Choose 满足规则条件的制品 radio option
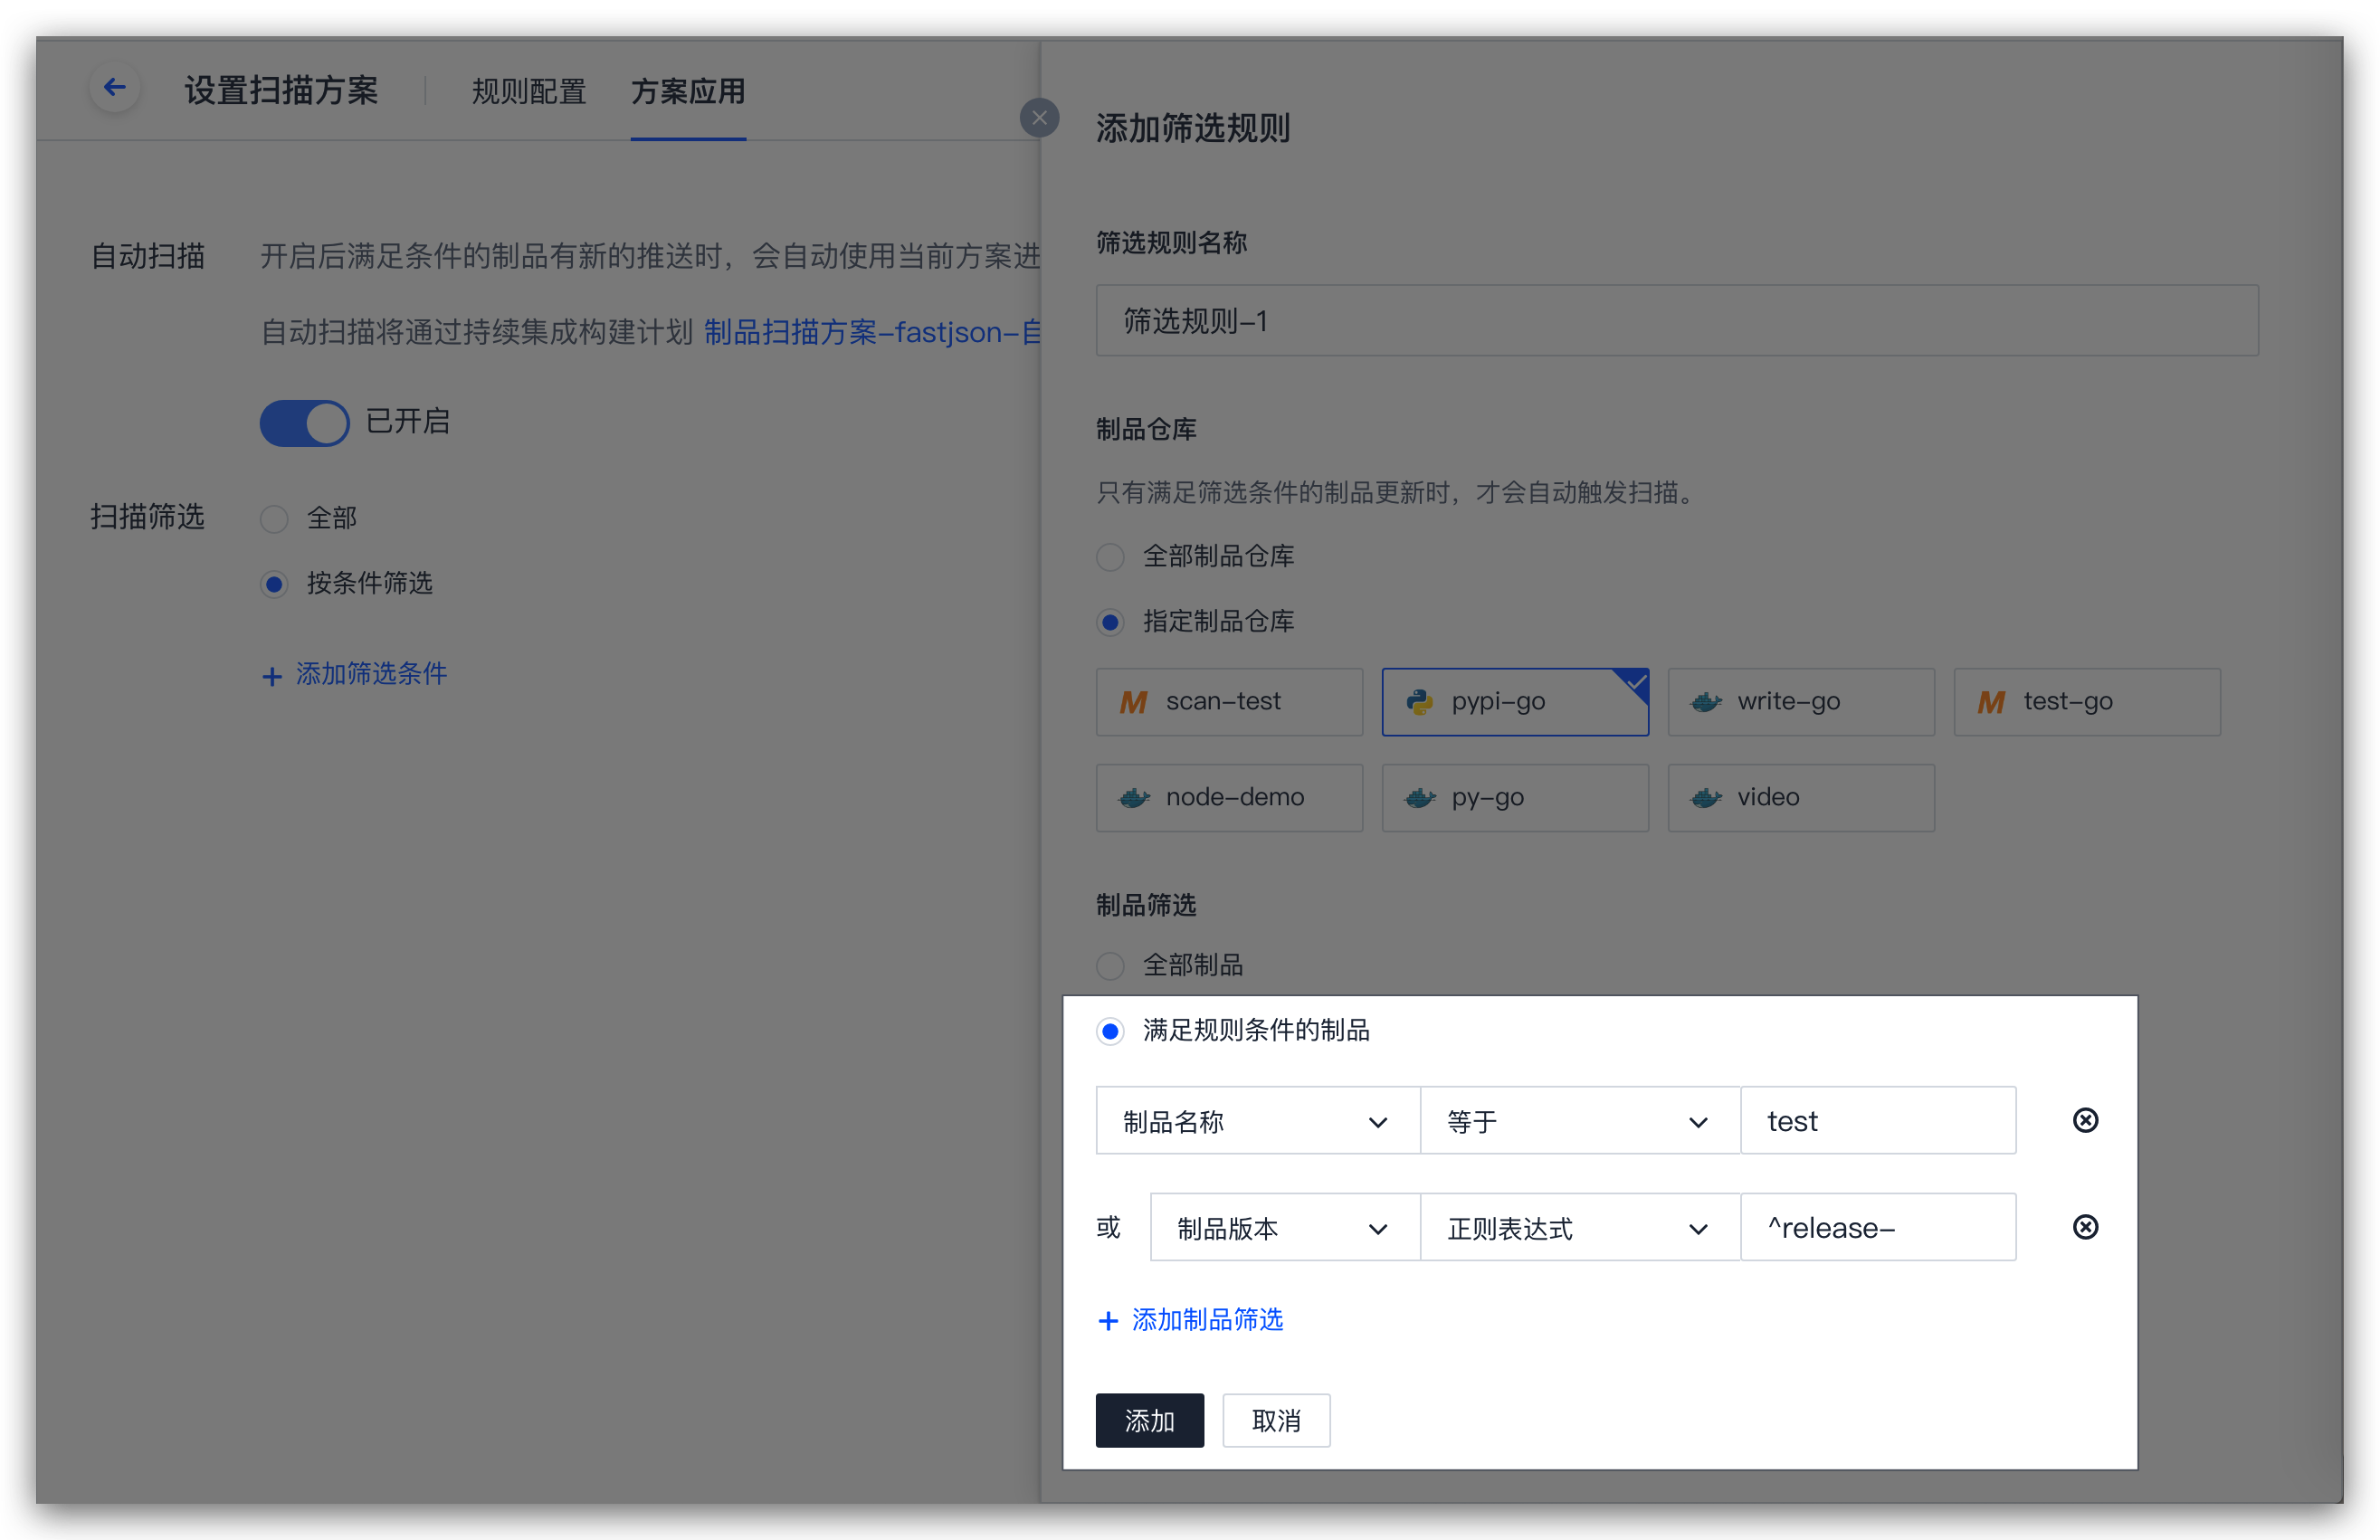Screen dimensions: 2380x1540 [1110, 1031]
